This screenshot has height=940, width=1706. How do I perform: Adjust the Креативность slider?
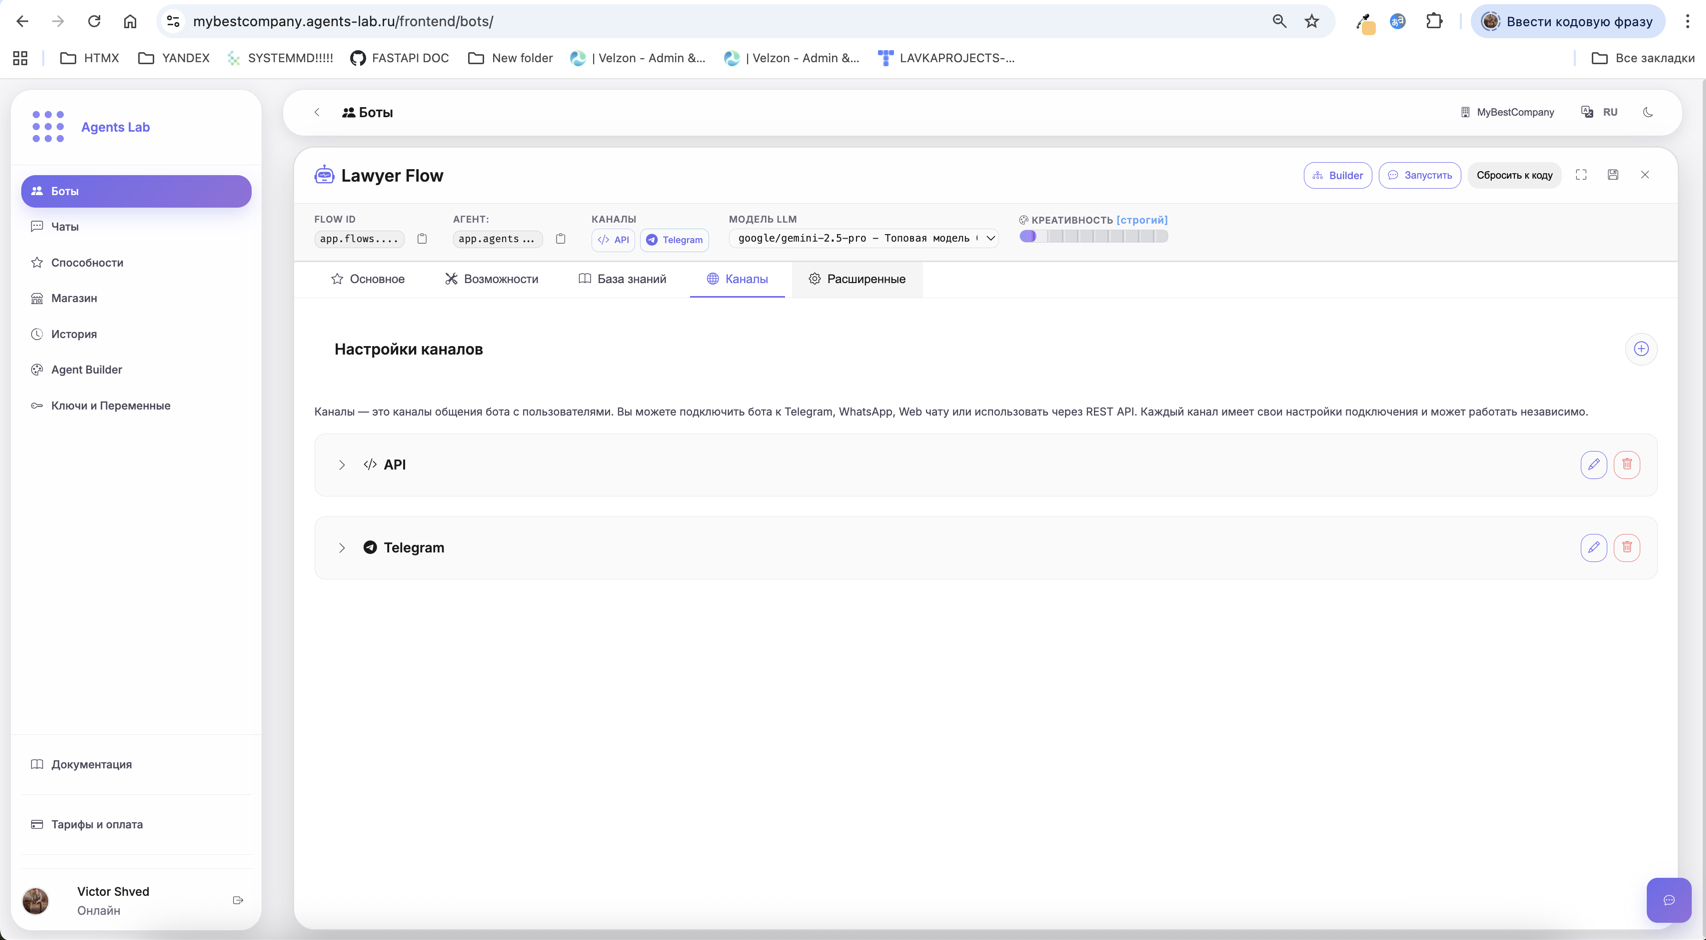coord(1093,237)
